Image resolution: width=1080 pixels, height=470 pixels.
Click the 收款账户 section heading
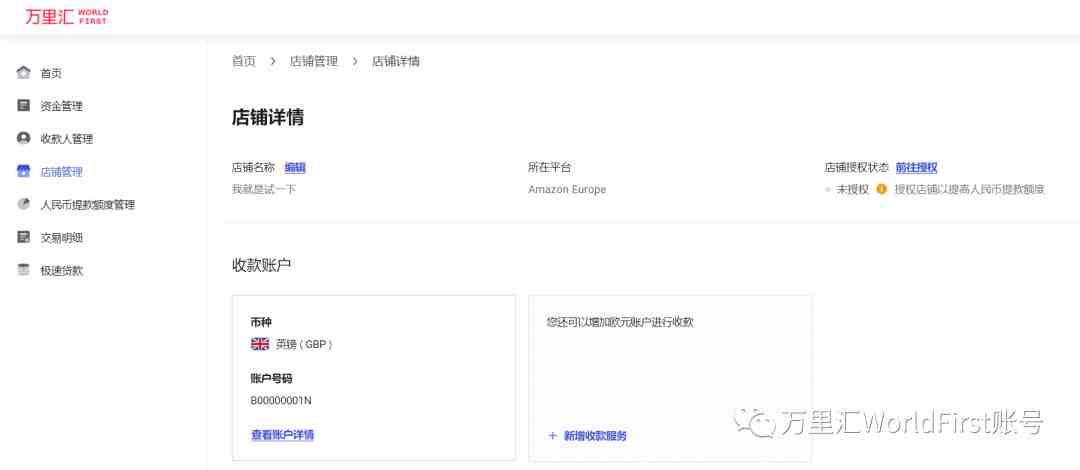pos(262,265)
